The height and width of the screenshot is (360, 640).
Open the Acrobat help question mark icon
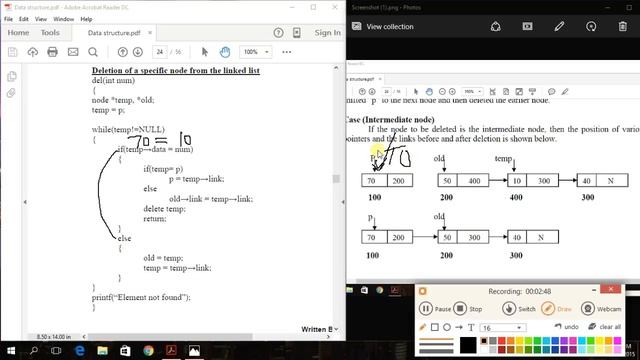[x=278, y=33]
